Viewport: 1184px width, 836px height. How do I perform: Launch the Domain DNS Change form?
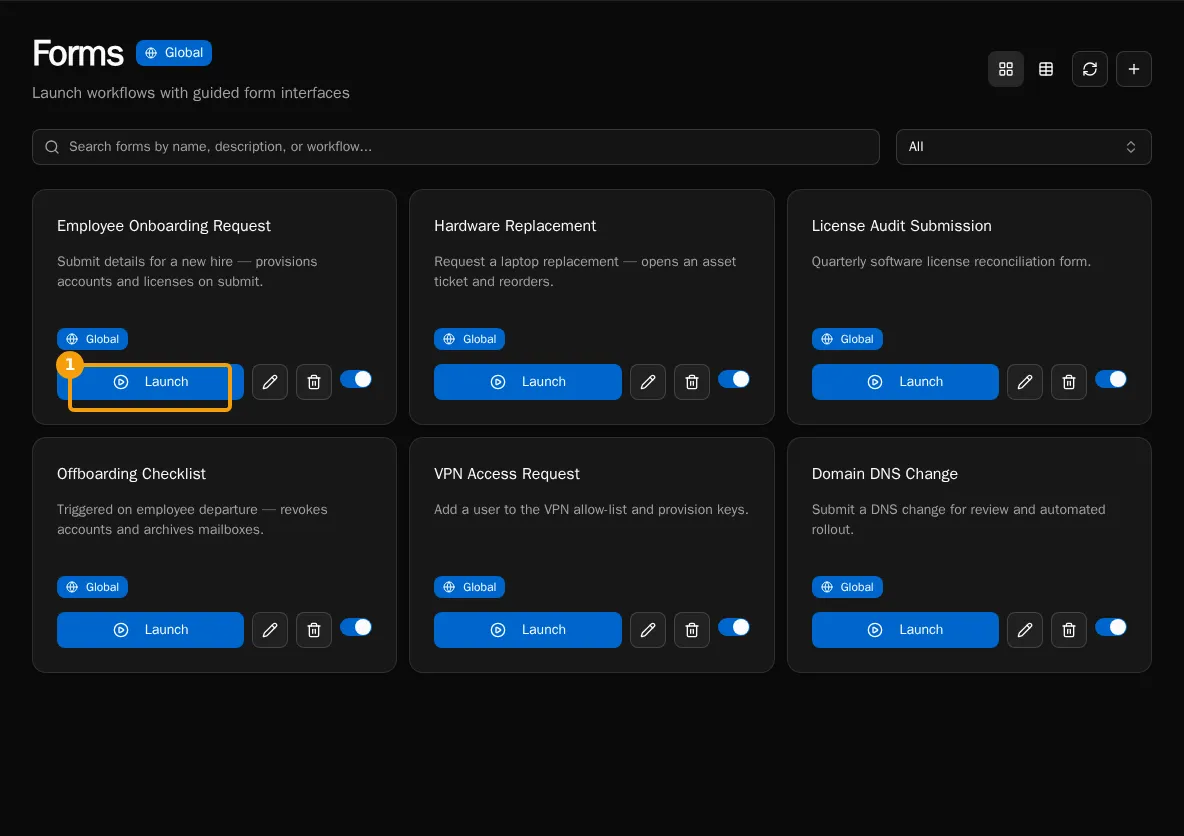905,630
